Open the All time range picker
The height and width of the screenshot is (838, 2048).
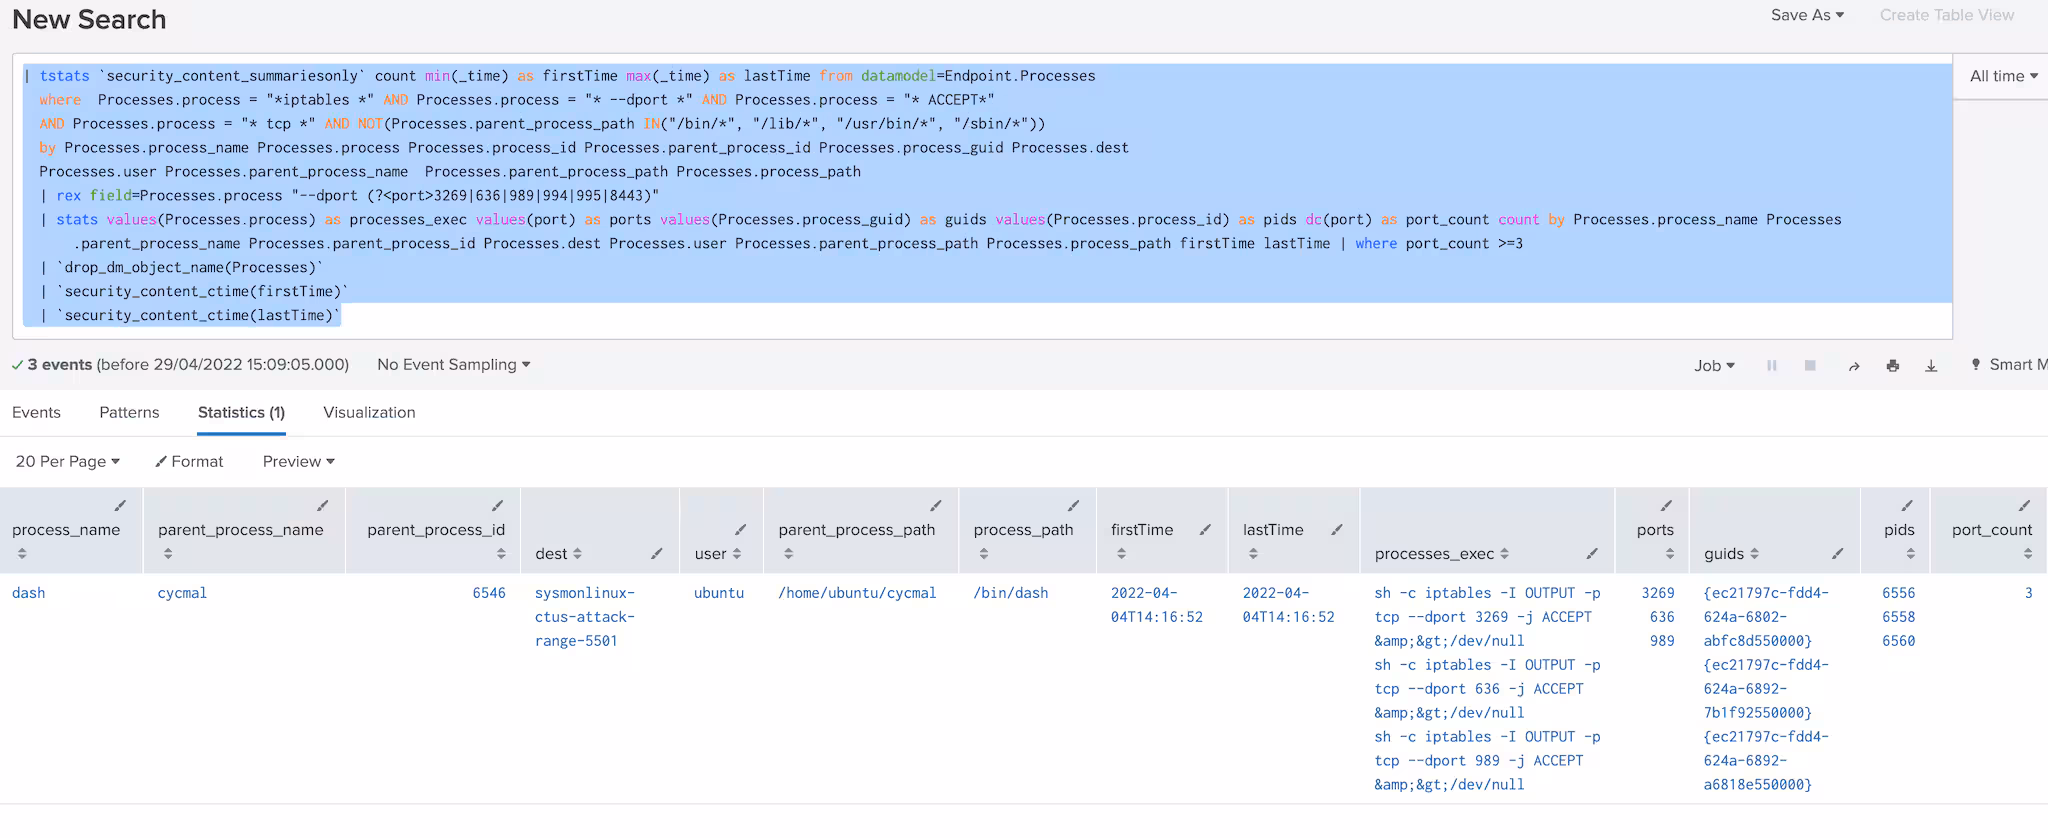tap(2003, 76)
